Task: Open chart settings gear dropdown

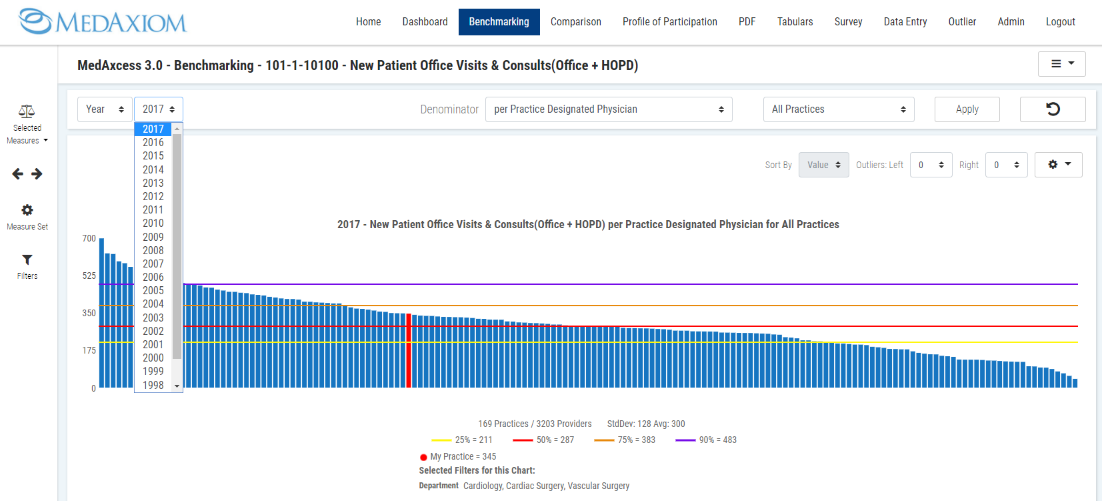Action: coord(1058,165)
